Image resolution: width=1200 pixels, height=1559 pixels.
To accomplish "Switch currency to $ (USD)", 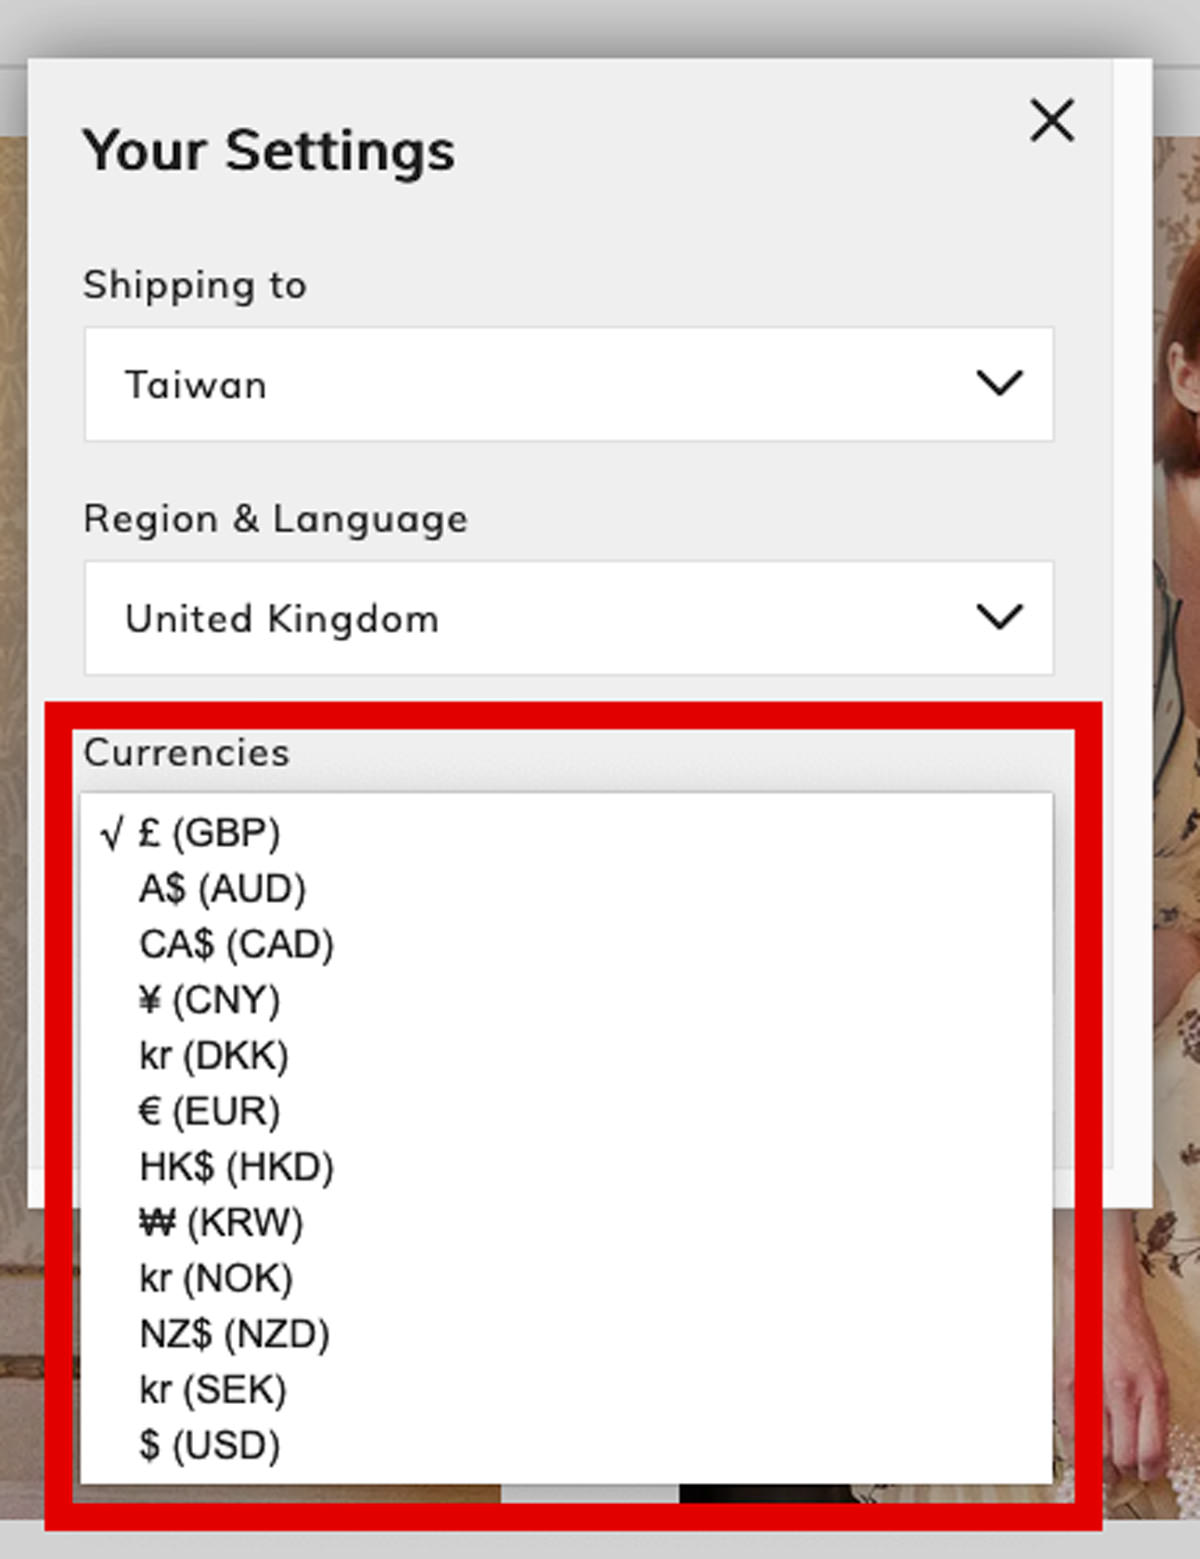I will [209, 1446].
